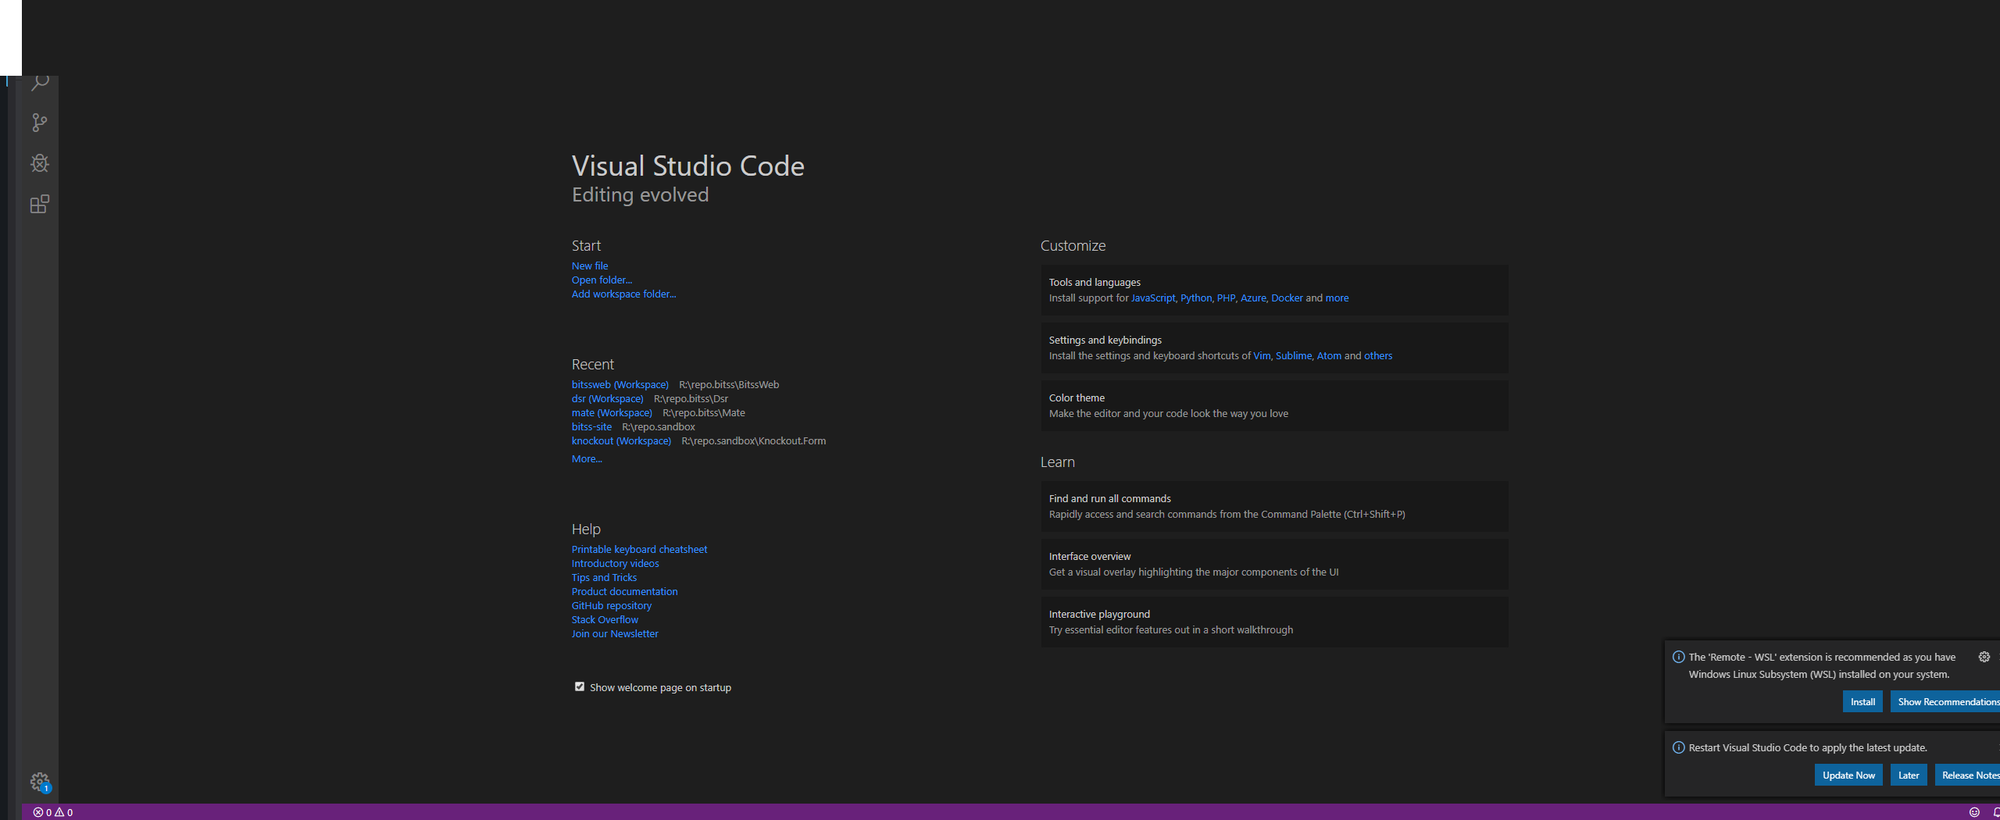Viewport: 2000px width, 820px height.
Task: Open the Debug view bug icon
Action: click(40, 163)
